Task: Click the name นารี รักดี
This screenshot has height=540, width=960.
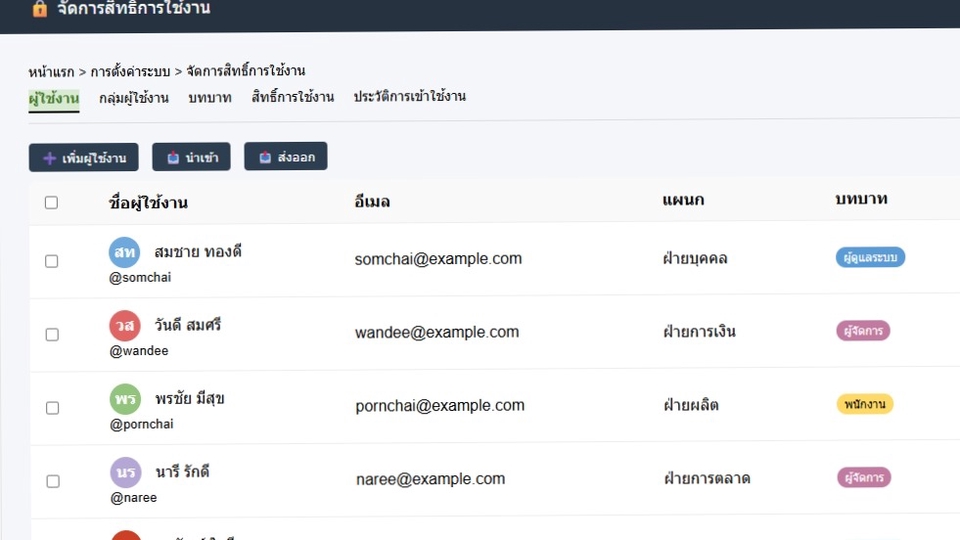Action: tap(182, 472)
